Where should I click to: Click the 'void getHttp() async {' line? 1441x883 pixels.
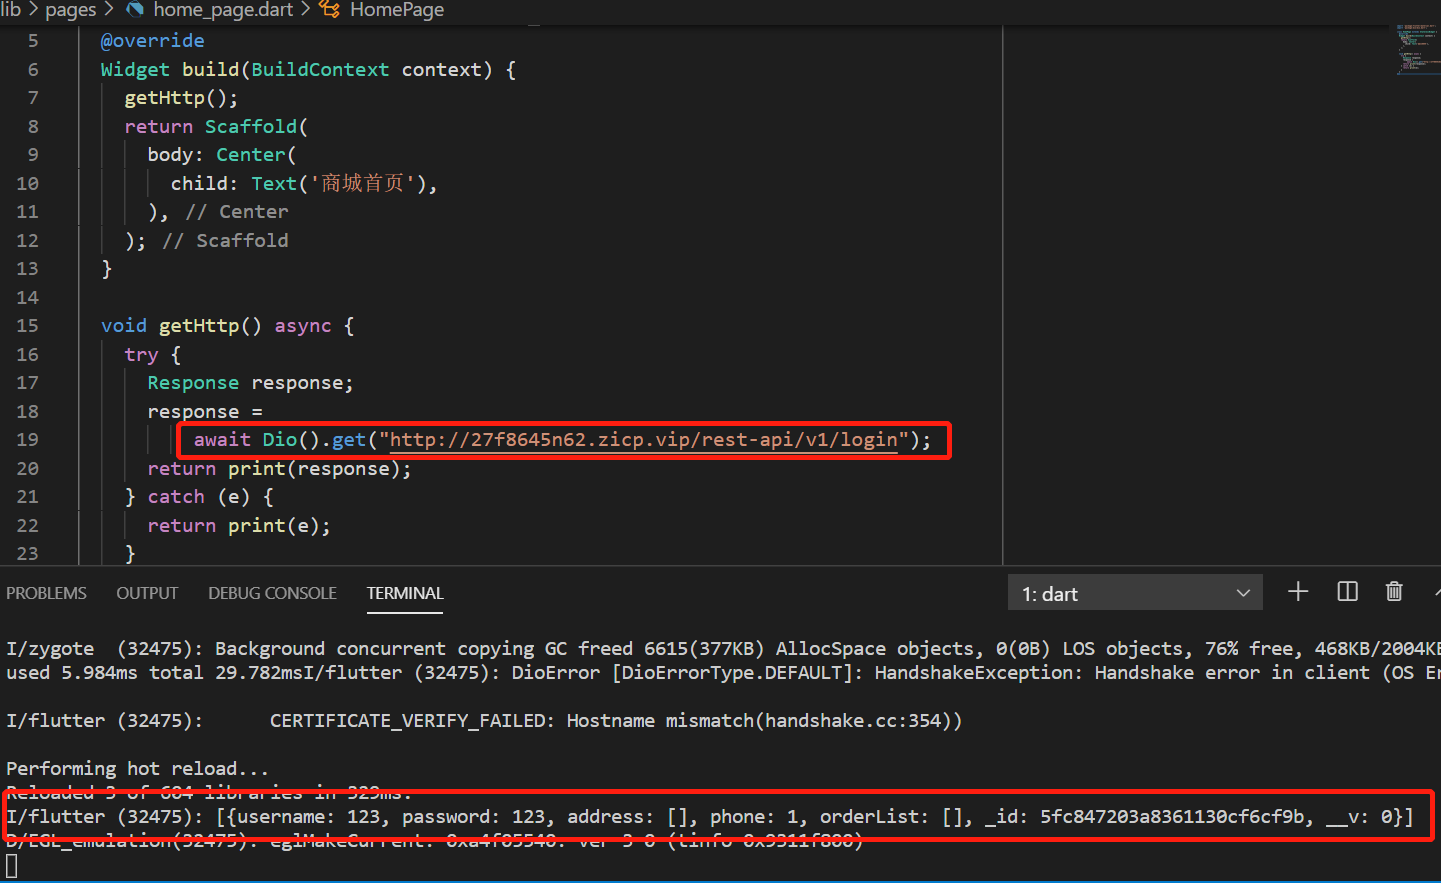pos(227,326)
